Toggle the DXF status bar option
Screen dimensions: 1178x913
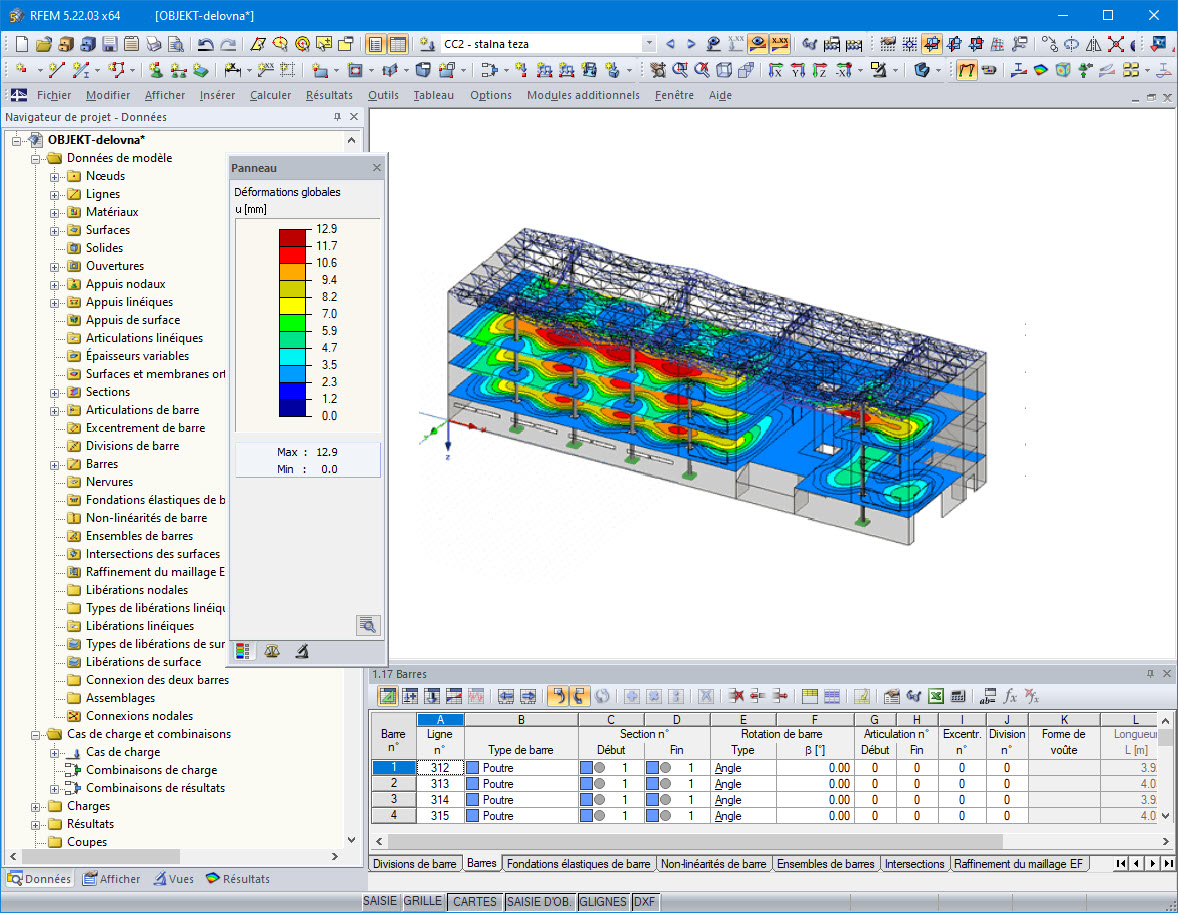644,901
